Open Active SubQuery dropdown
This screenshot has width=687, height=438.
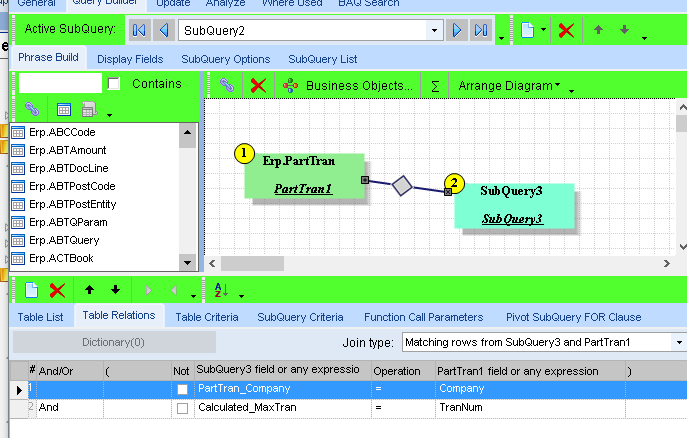[x=434, y=30]
